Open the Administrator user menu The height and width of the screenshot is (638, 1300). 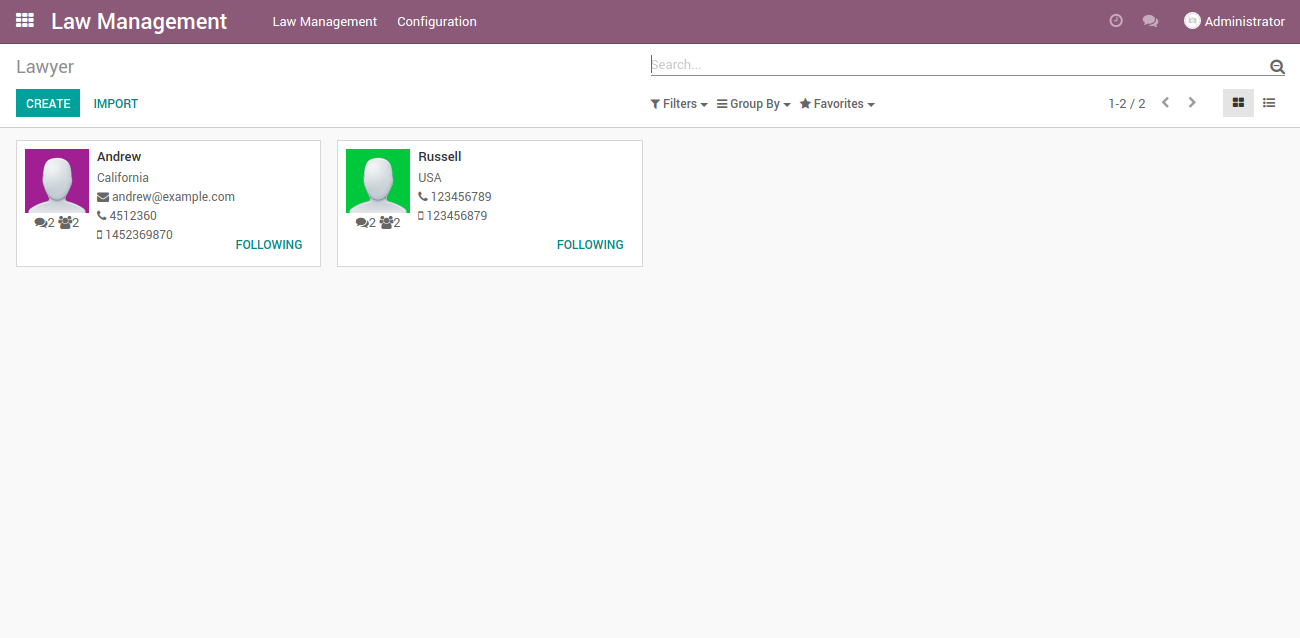[1234, 21]
